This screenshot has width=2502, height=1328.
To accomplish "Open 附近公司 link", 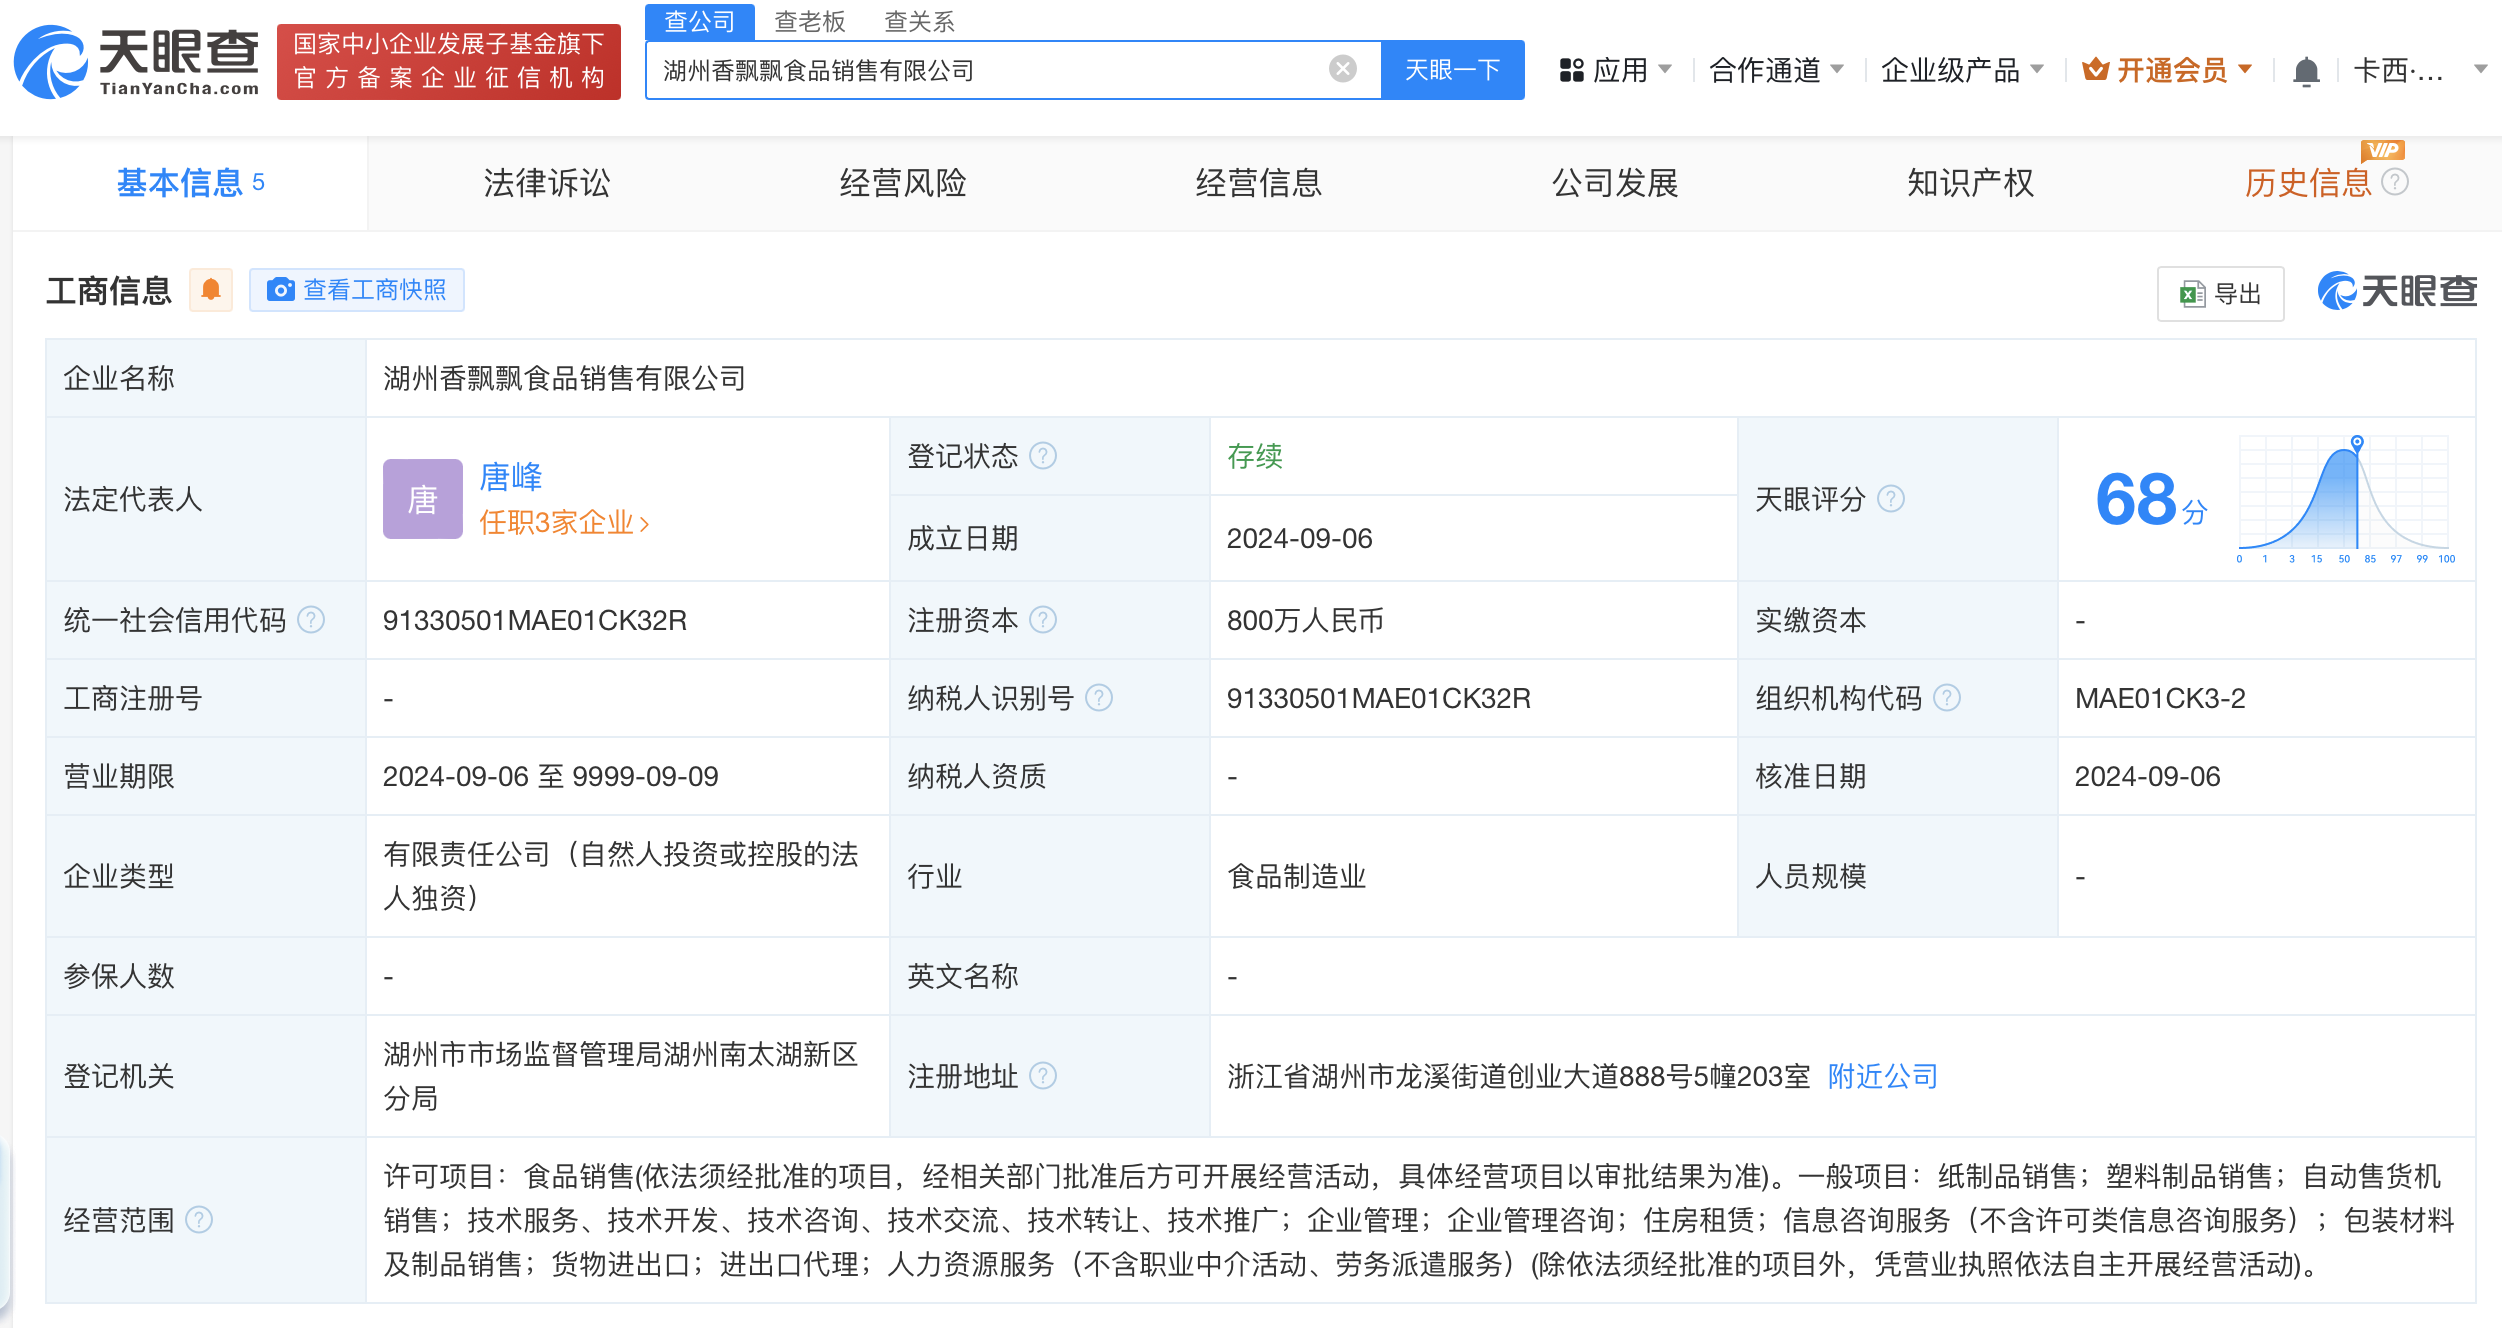I will [x=1883, y=1076].
